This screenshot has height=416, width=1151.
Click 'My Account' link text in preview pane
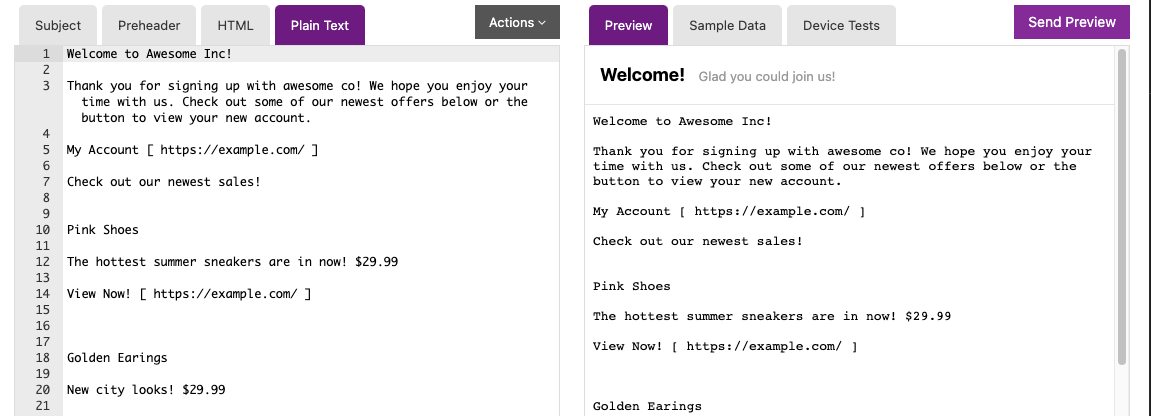[631, 211]
